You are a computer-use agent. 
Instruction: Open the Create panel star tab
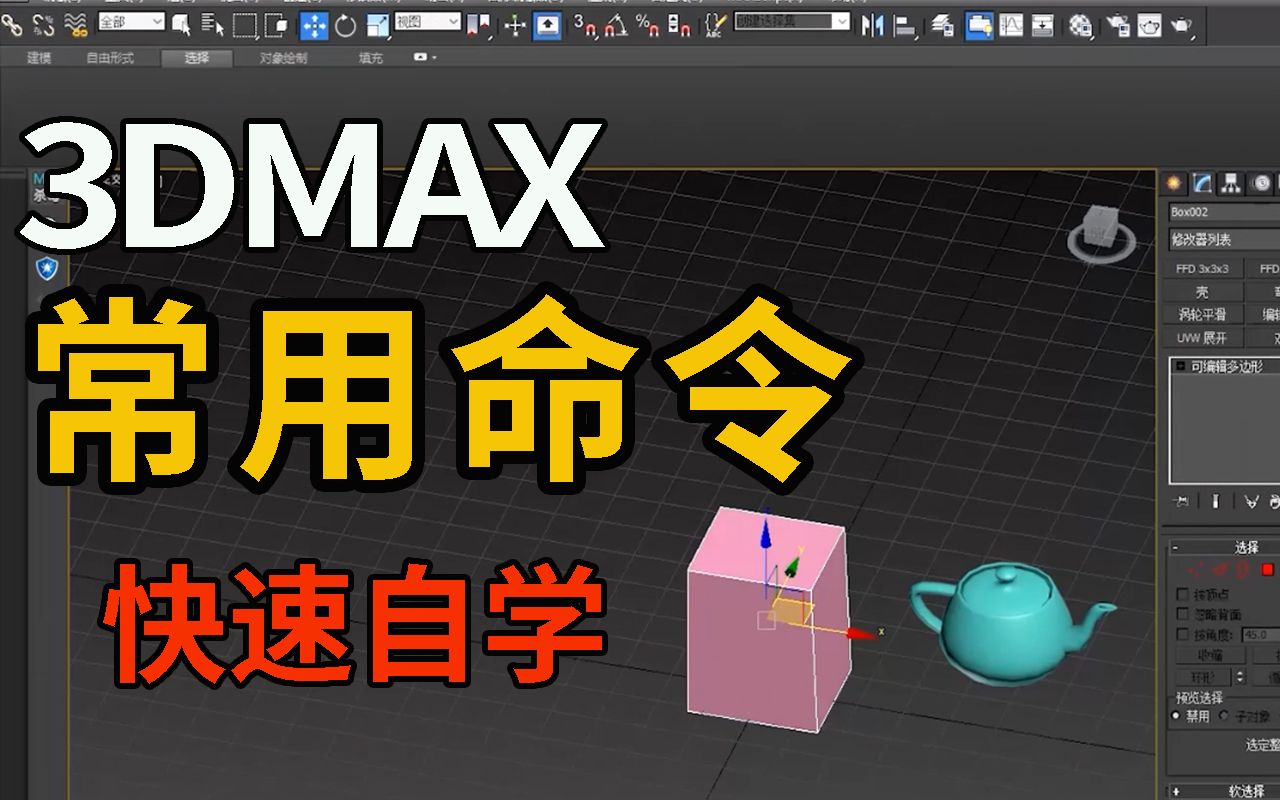coord(1174,183)
